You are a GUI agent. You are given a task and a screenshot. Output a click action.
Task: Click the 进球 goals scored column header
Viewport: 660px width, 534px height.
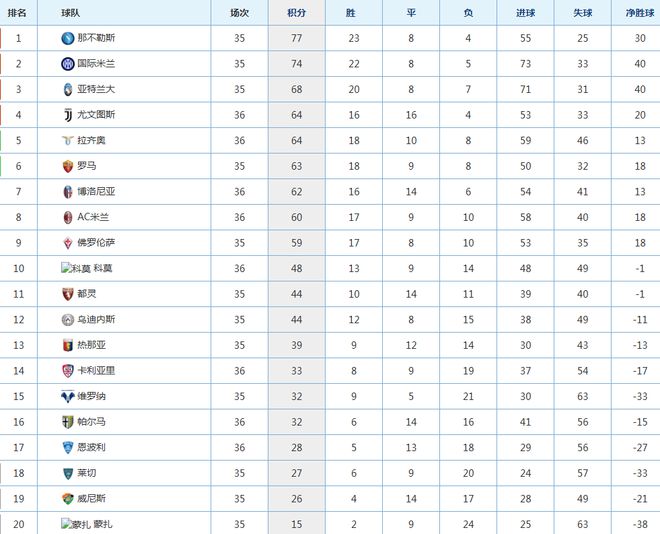pos(525,13)
